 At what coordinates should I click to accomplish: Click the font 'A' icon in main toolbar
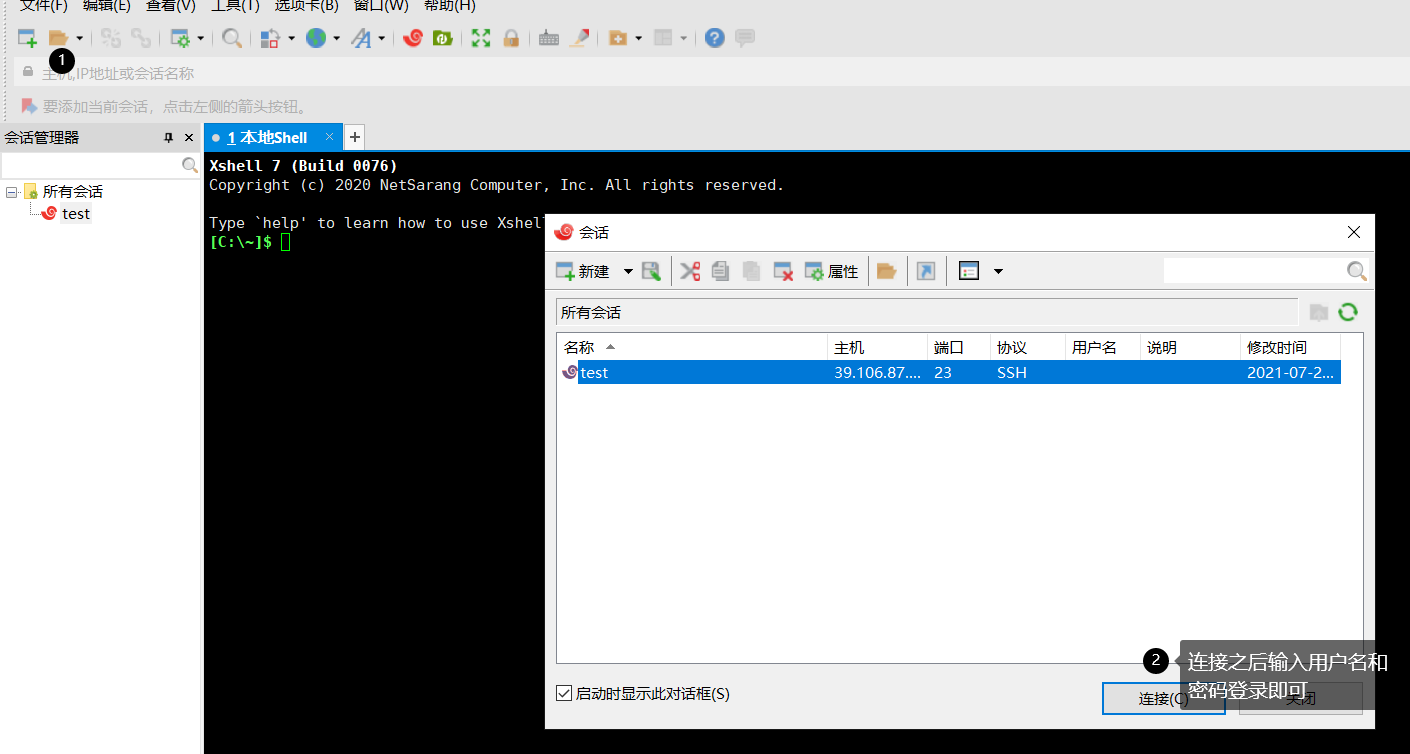pos(361,38)
